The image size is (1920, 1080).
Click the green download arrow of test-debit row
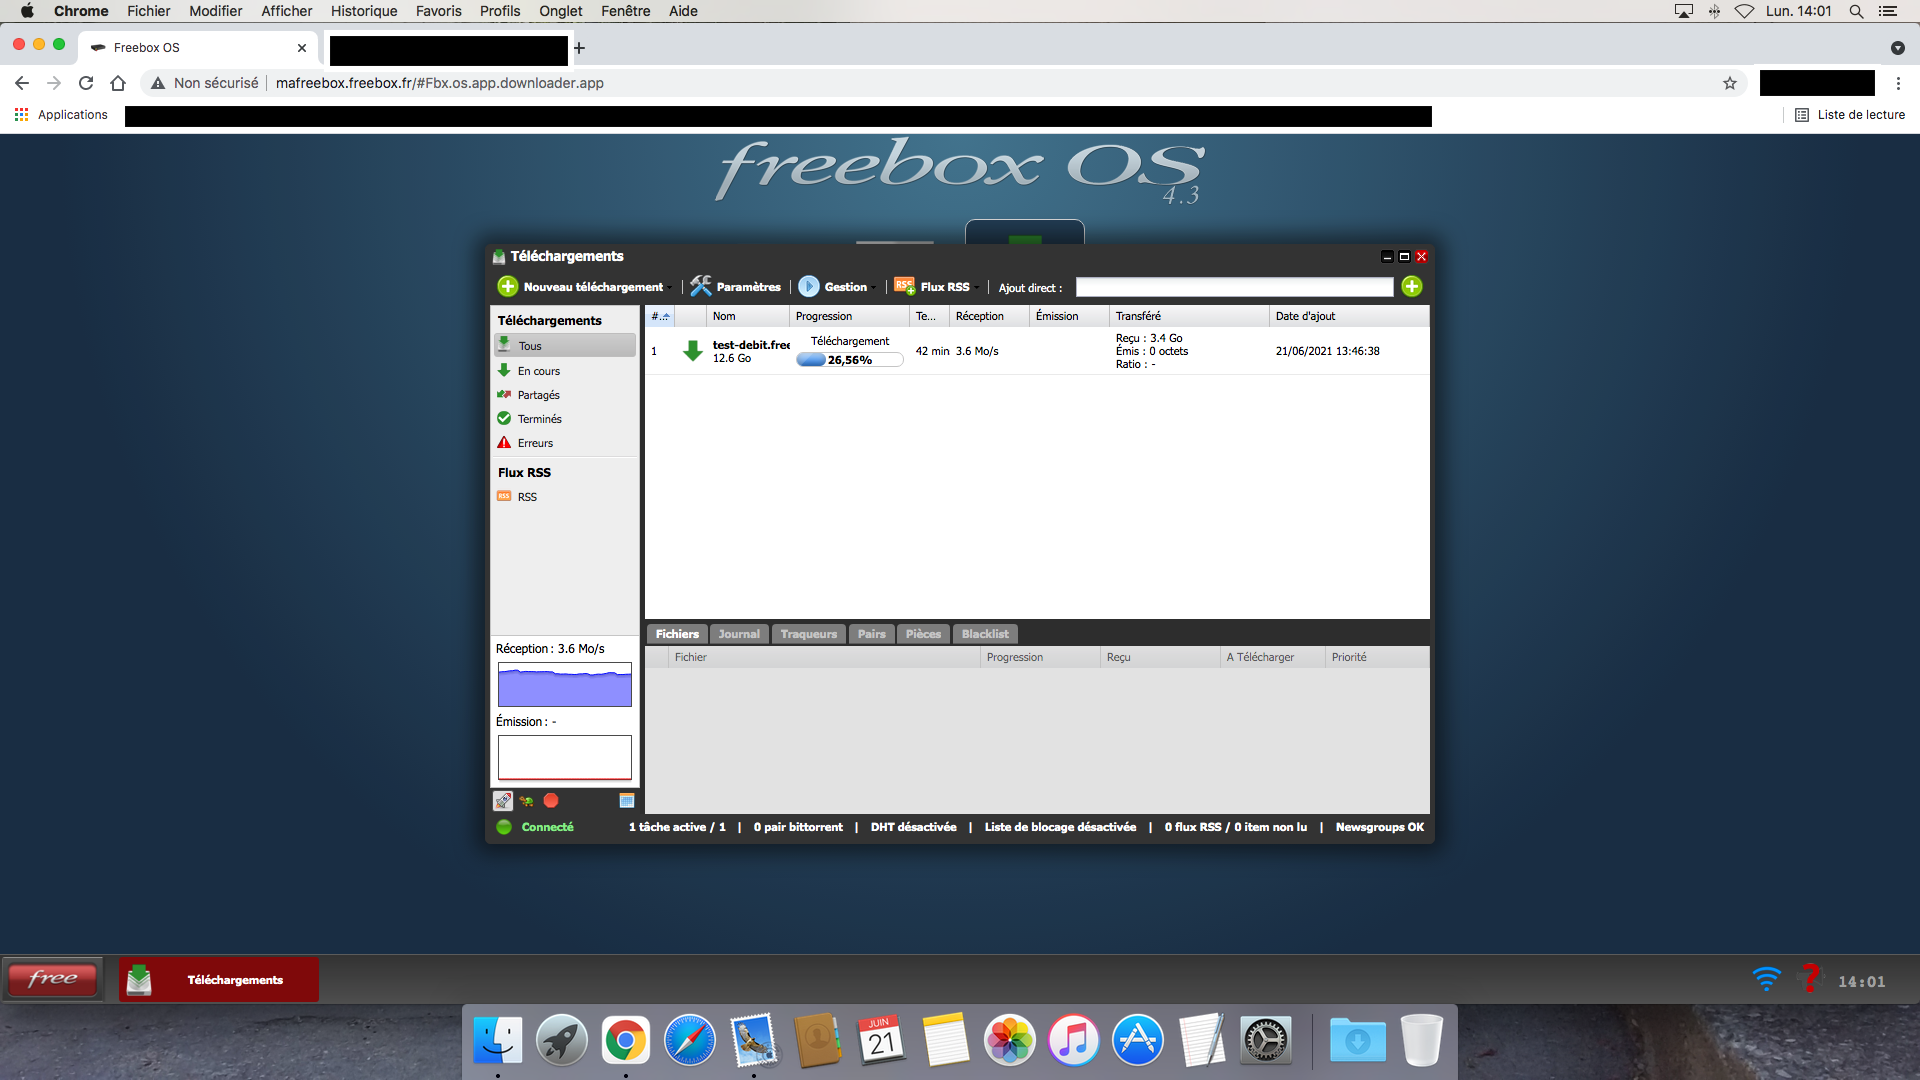pos(692,351)
